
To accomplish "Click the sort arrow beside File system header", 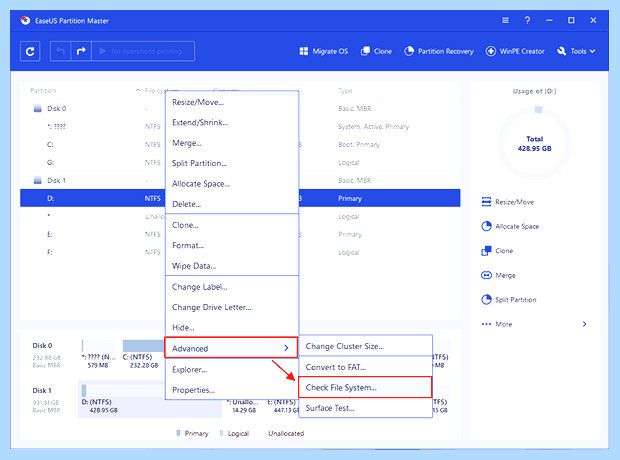I will (x=138, y=91).
